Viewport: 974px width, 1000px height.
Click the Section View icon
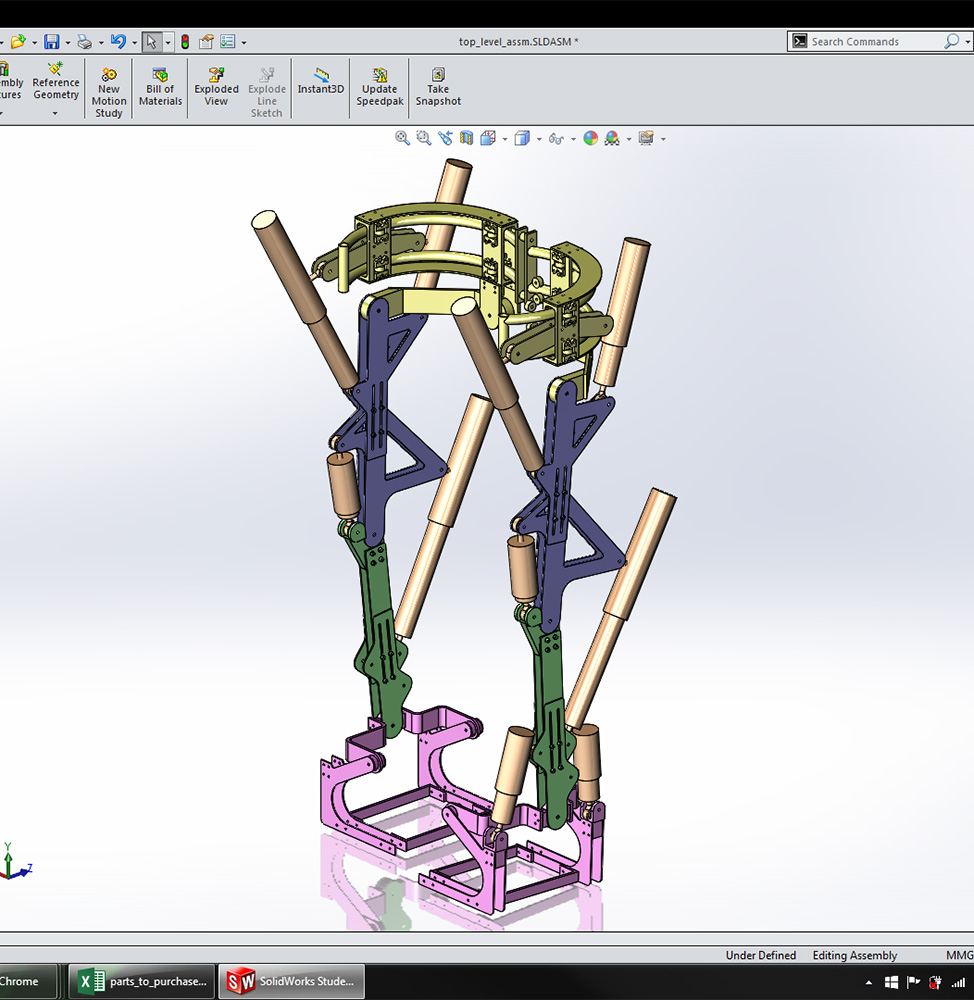(466, 138)
